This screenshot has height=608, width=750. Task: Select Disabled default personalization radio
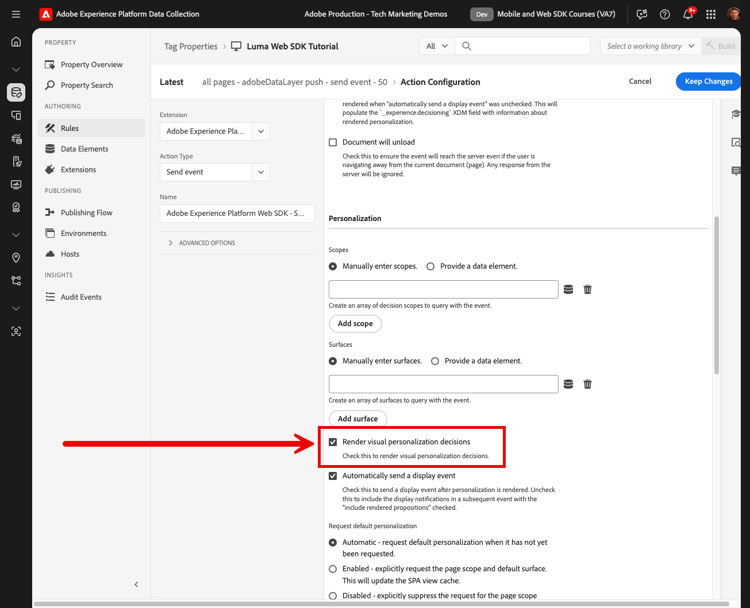pyautogui.click(x=333, y=596)
